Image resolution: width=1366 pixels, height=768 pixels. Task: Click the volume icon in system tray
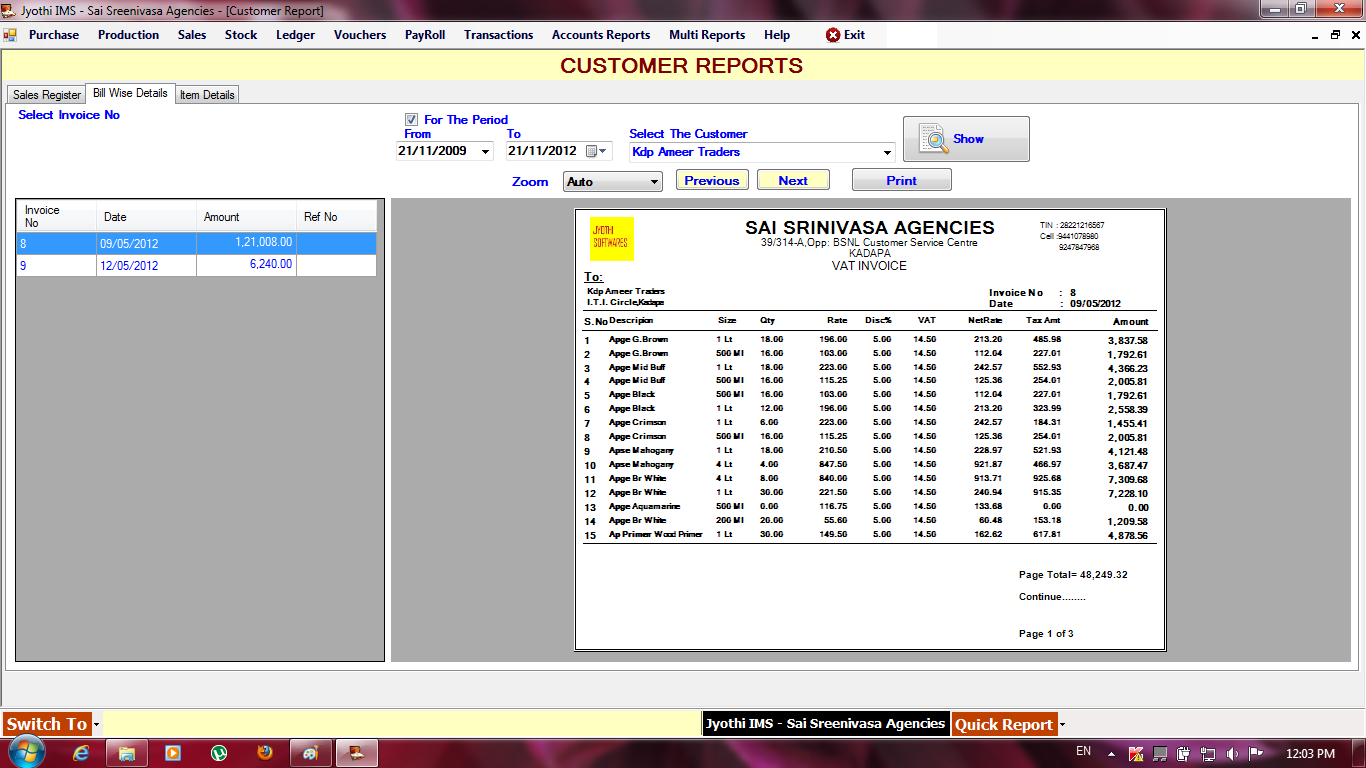1232,753
